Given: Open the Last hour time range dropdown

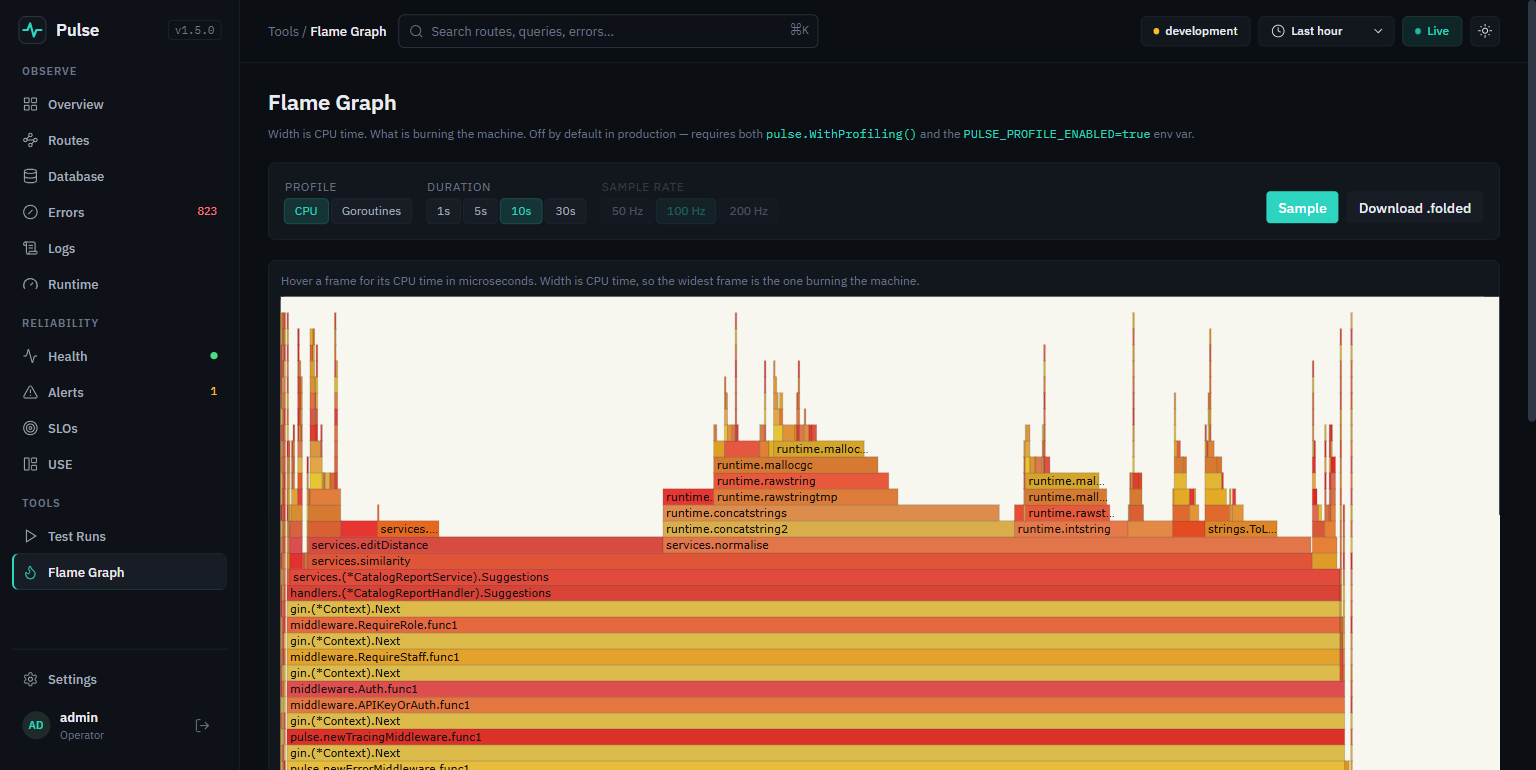Looking at the screenshot, I should click(x=1326, y=31).
